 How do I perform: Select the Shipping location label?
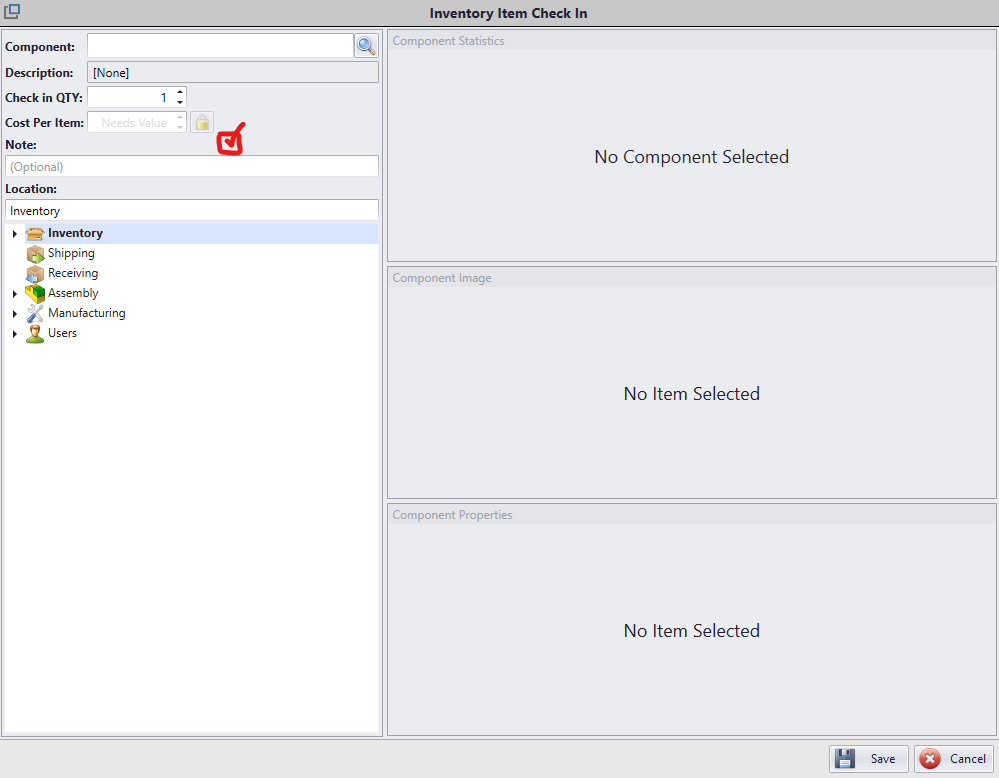pyautogui.click(x=71, y=253)
